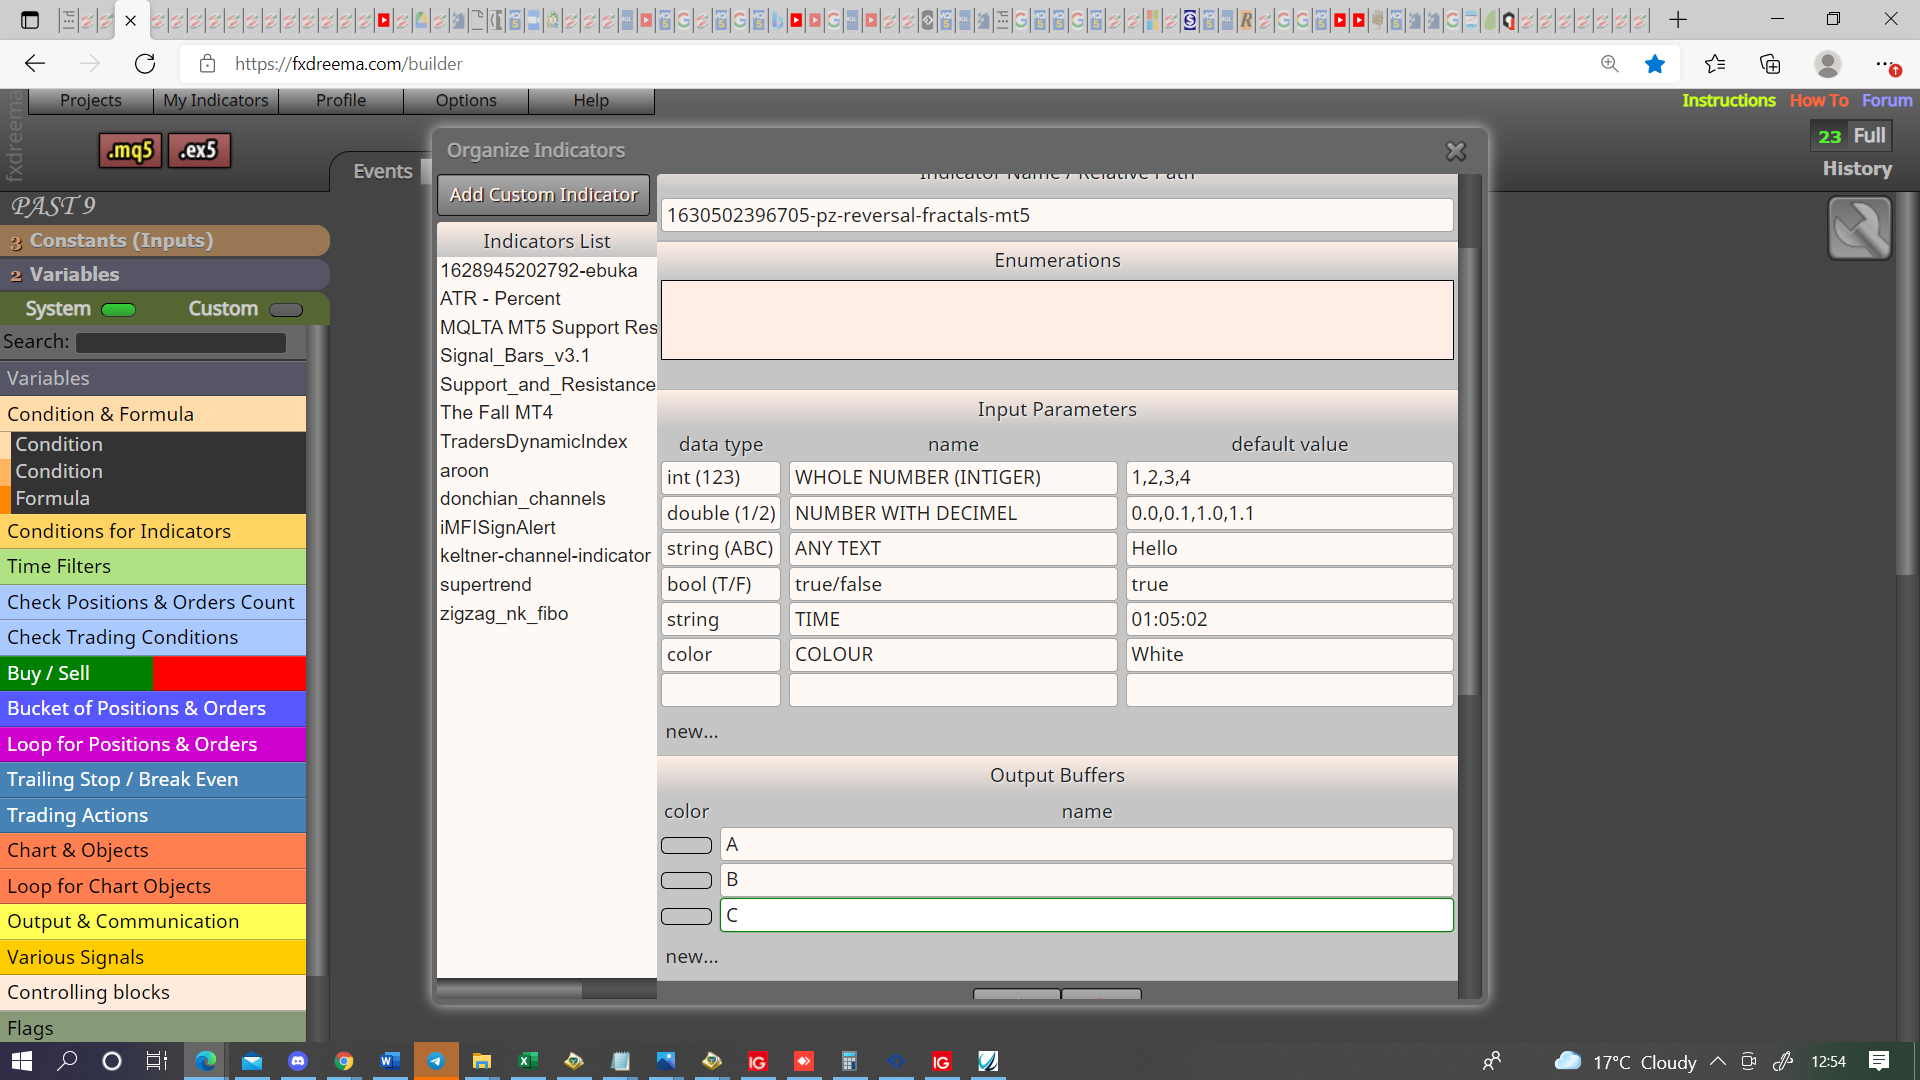The image size is (1920, 1080).
Task: Expand Conditions for Indicators category
Action: [153, 531]
